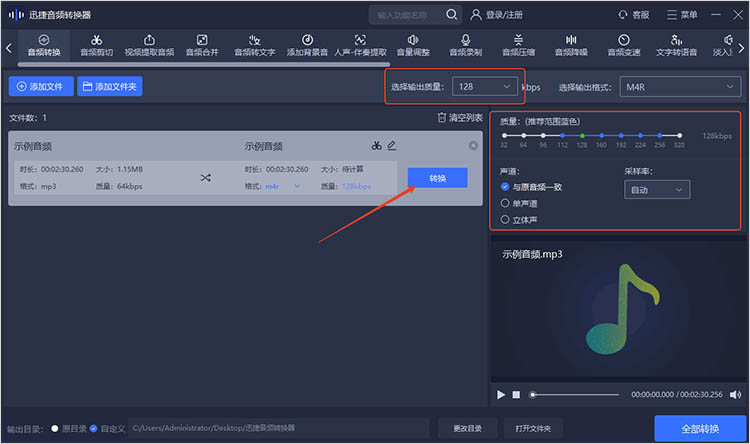Screen dimensions: 750x444
Task: Select 与原音频一致 channel option
Action: (531, 187)
